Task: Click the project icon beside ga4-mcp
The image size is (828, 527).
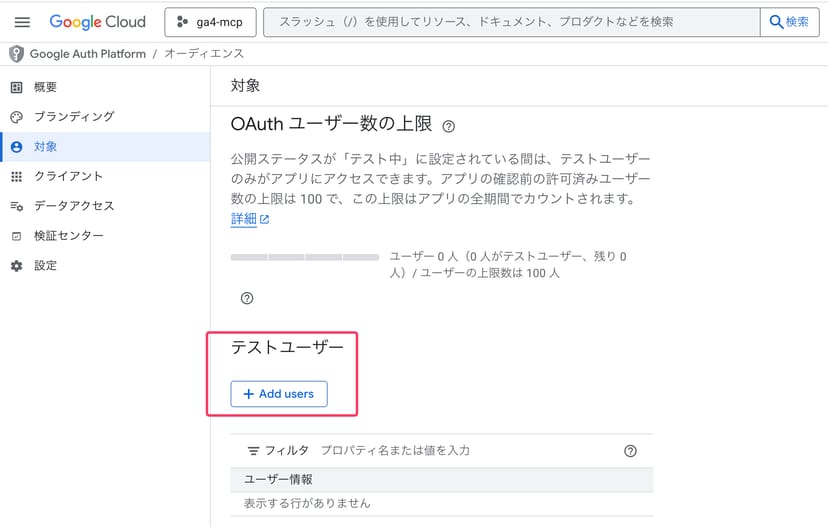Action: (x=182, y=22)
